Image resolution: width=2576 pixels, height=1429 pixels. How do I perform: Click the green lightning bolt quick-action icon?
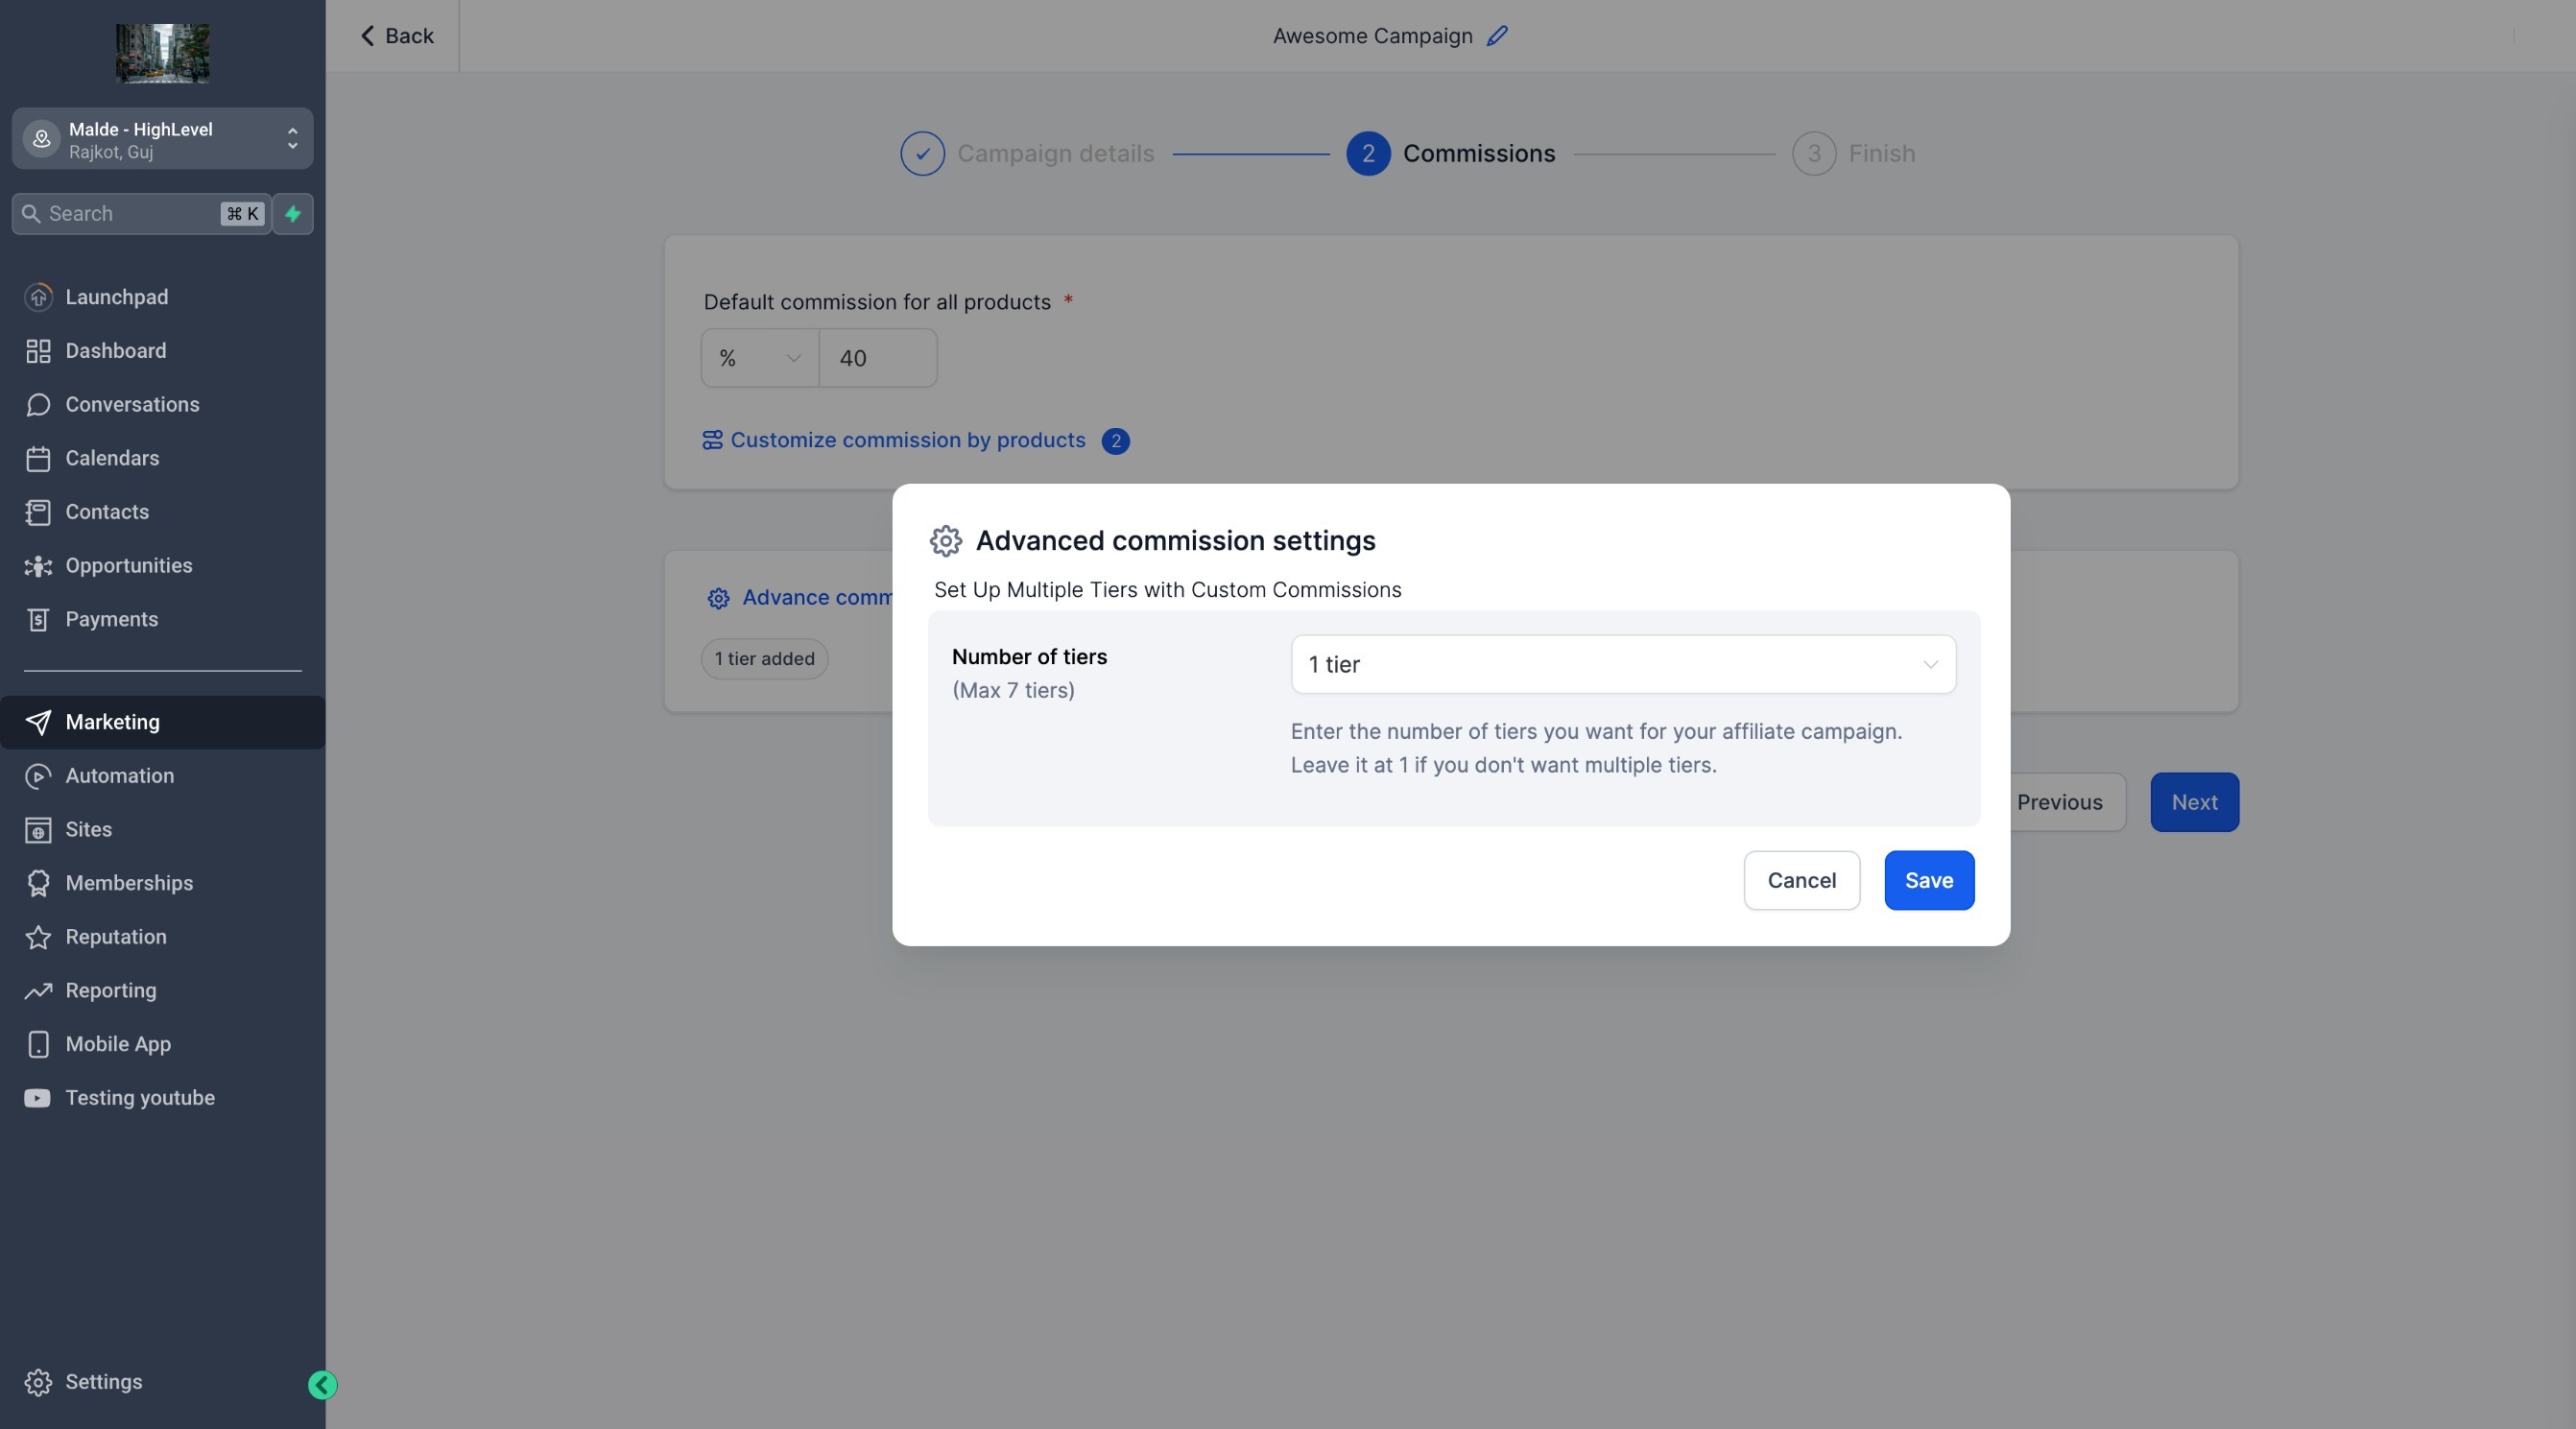(x=293, y=214)
